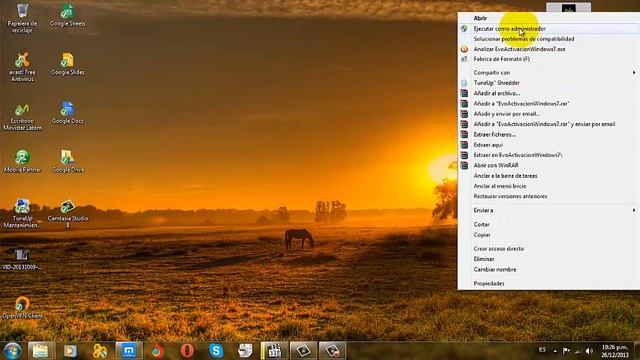
Task: Select Cambiar nombre entry
Action: coord(548,269)
